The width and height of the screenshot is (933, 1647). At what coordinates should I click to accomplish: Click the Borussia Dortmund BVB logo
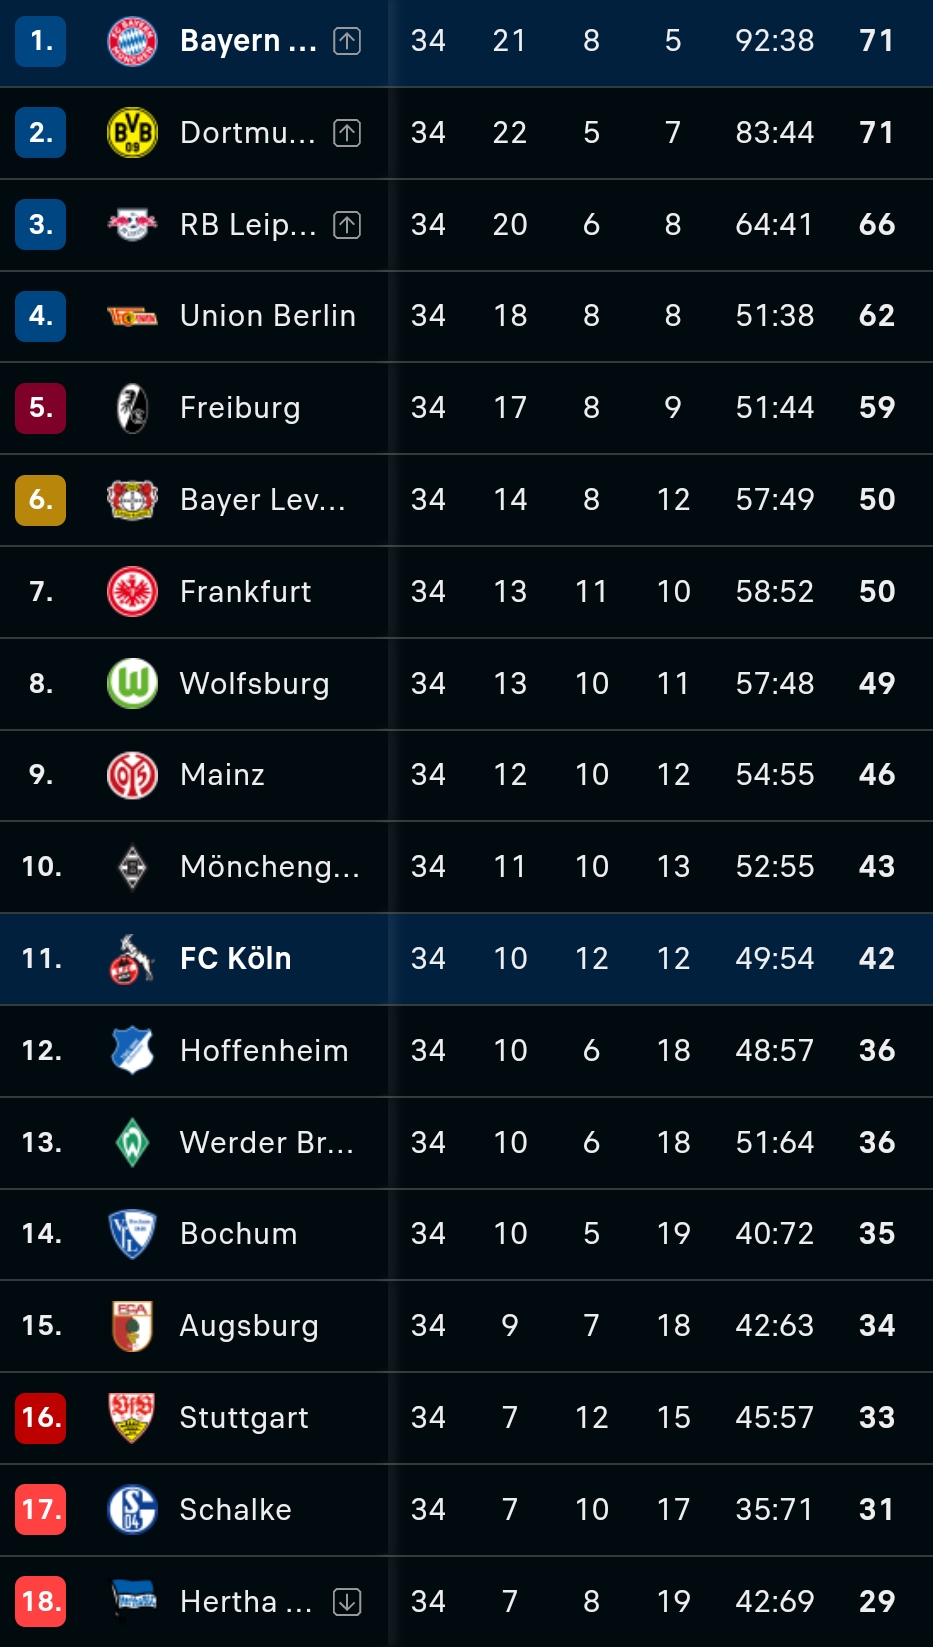132,133
